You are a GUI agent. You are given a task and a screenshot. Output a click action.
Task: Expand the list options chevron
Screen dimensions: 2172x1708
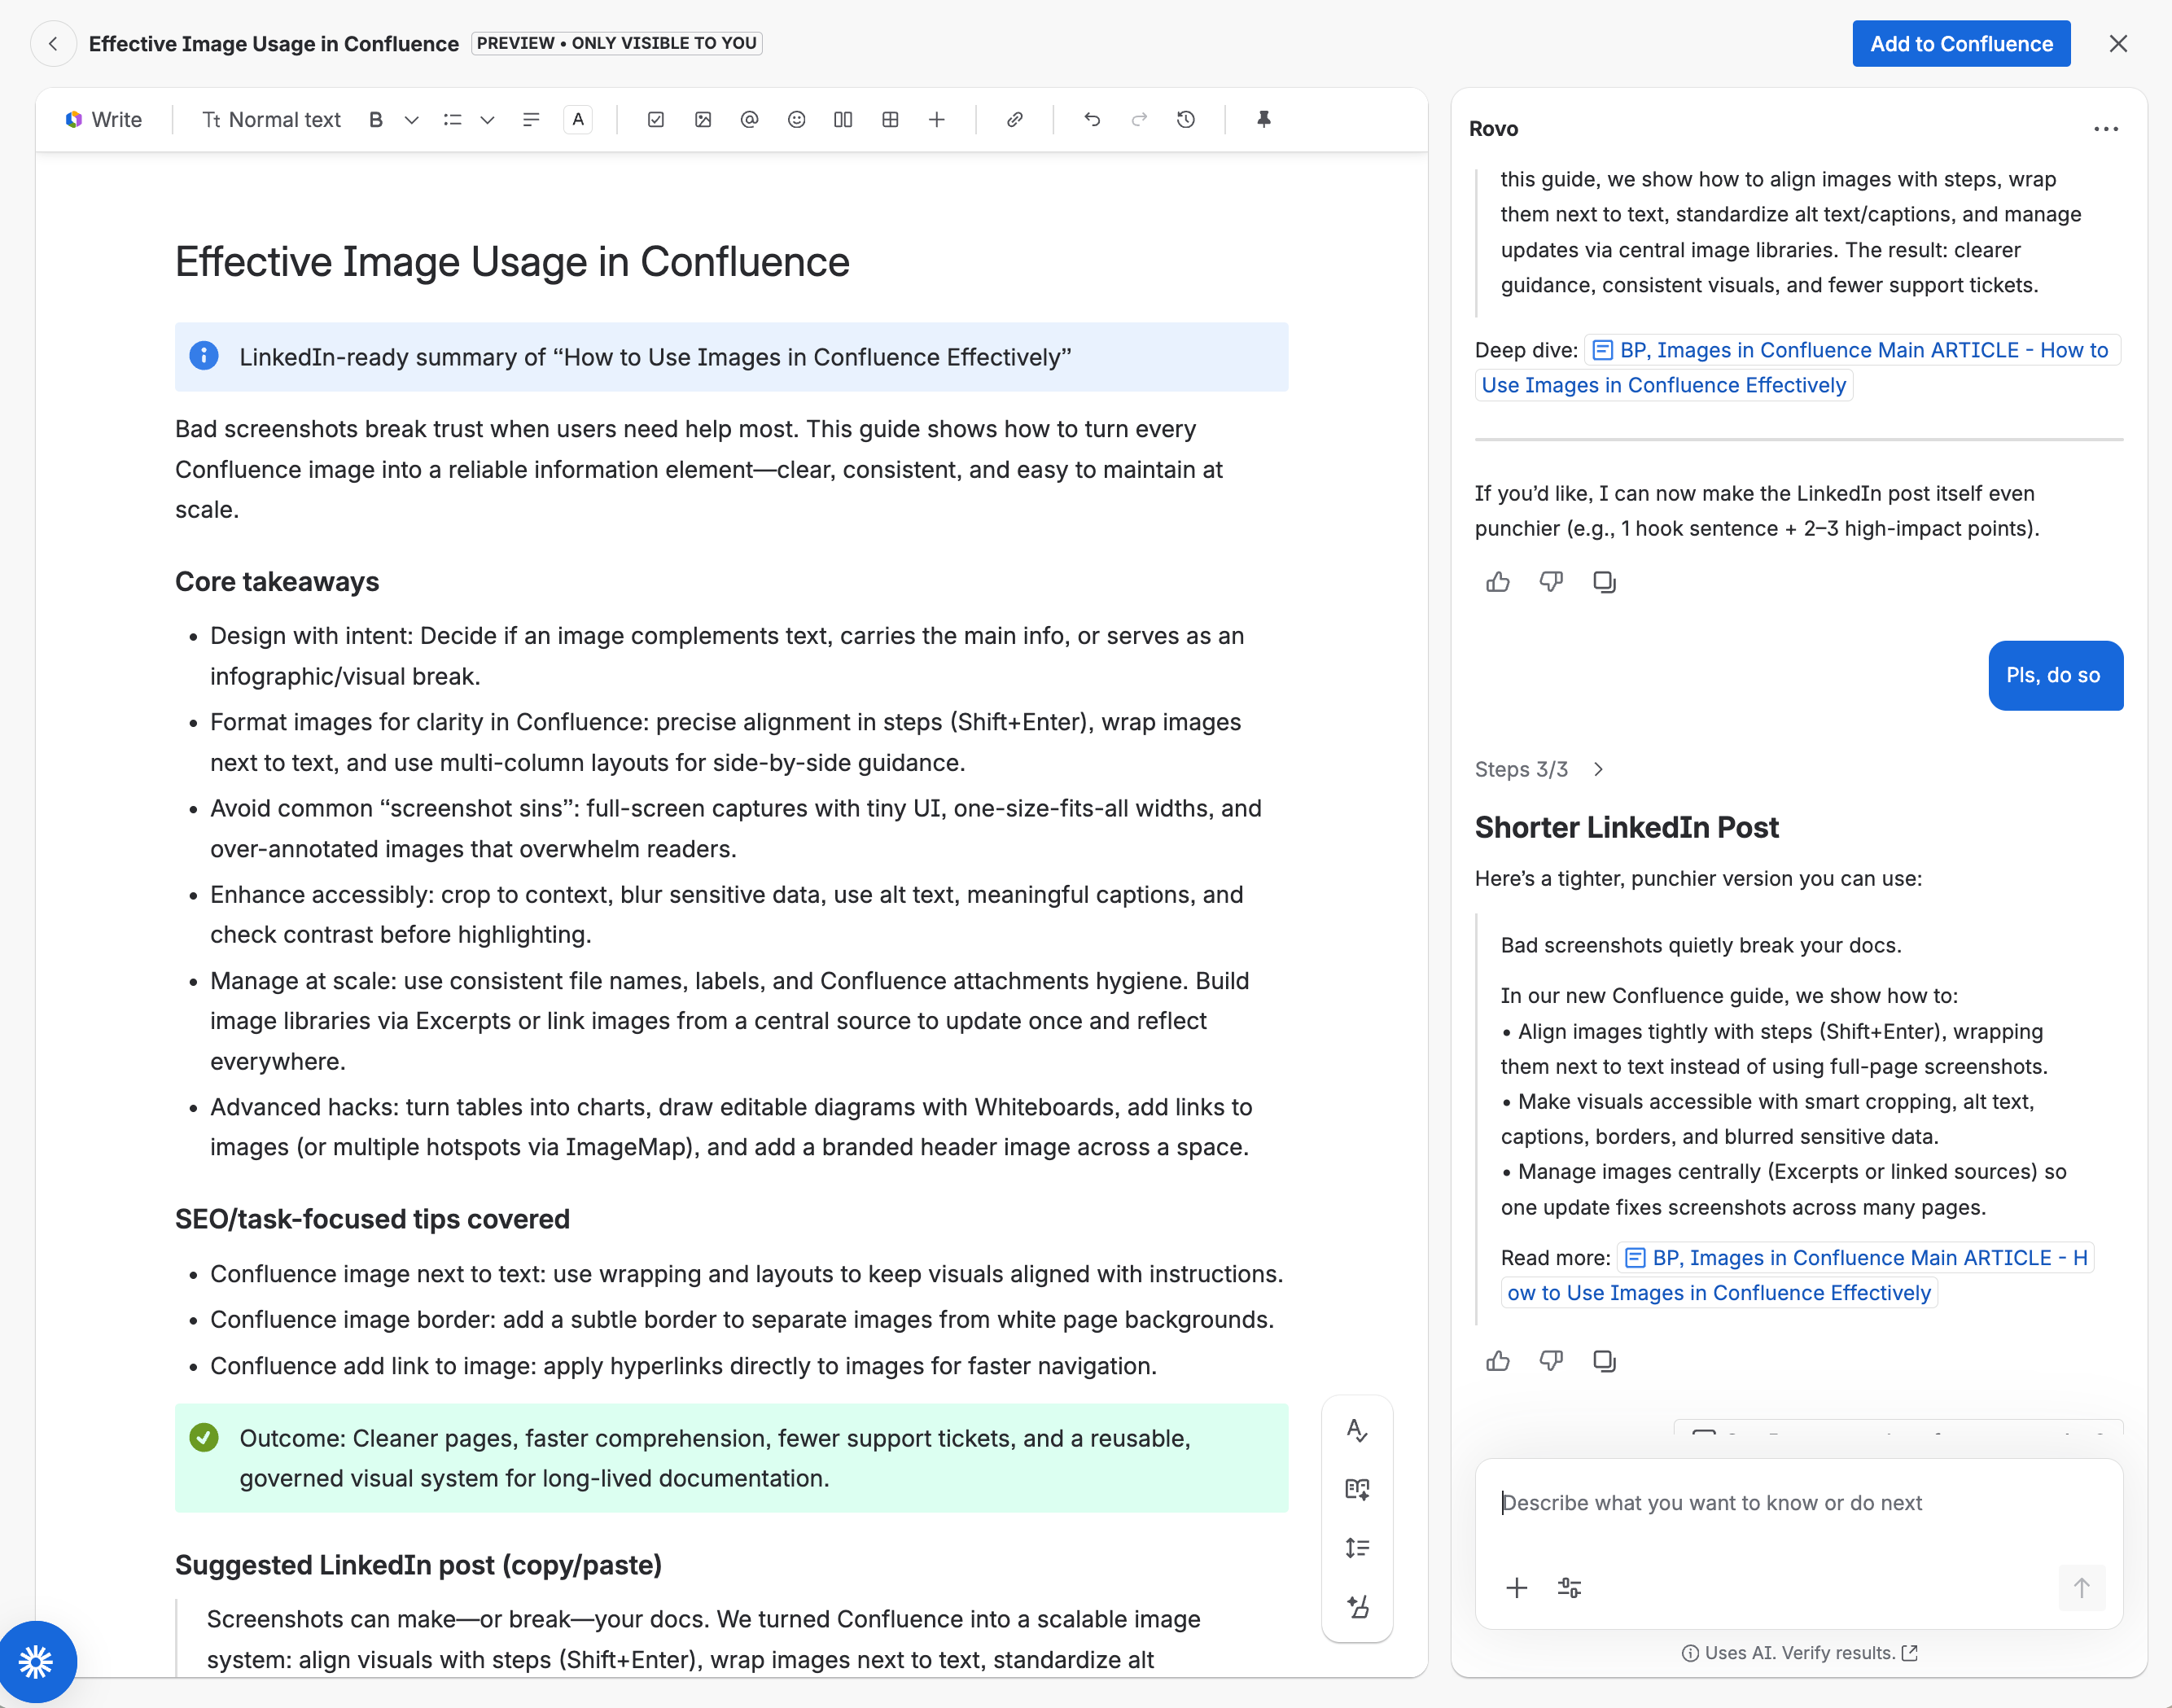click(487, 120)
